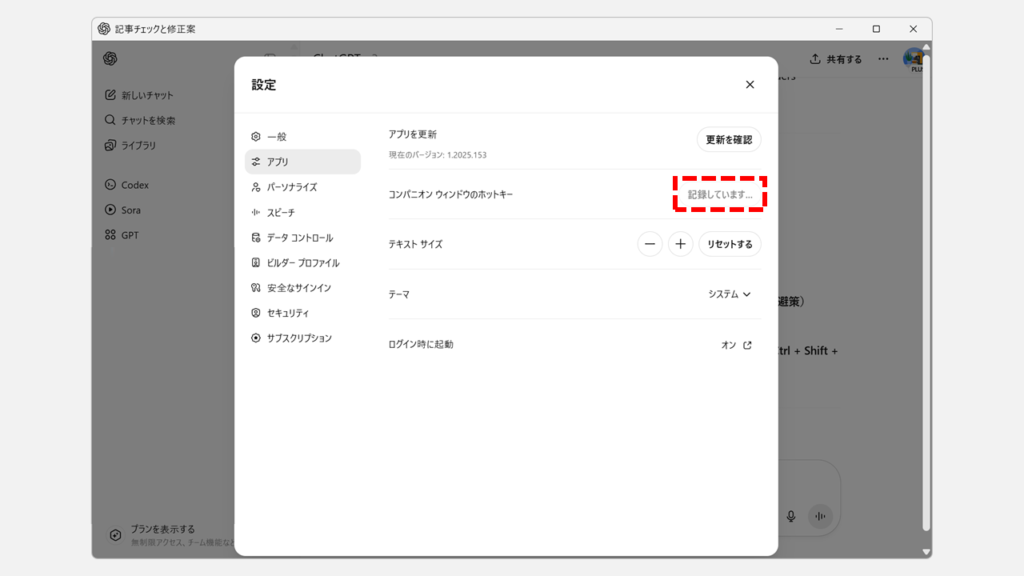Viewport: 1024px width, 576px height.
Task: Click the 更新を確認 button
Action: click(x=729, y=140)
